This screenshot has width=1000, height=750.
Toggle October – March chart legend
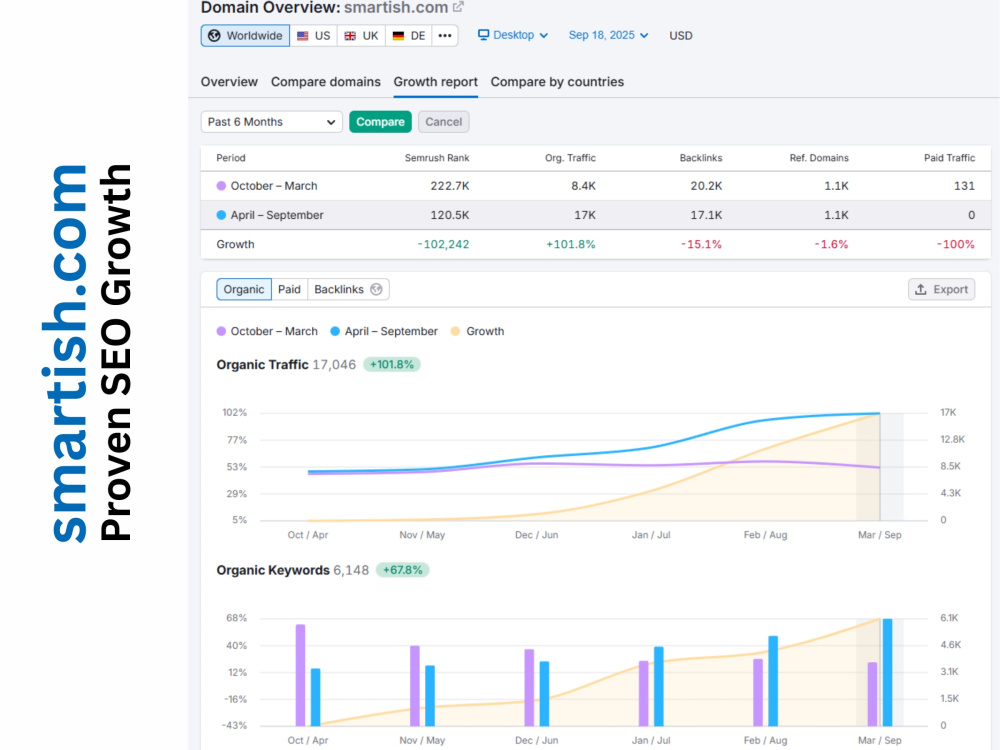[x=267, y=332]
